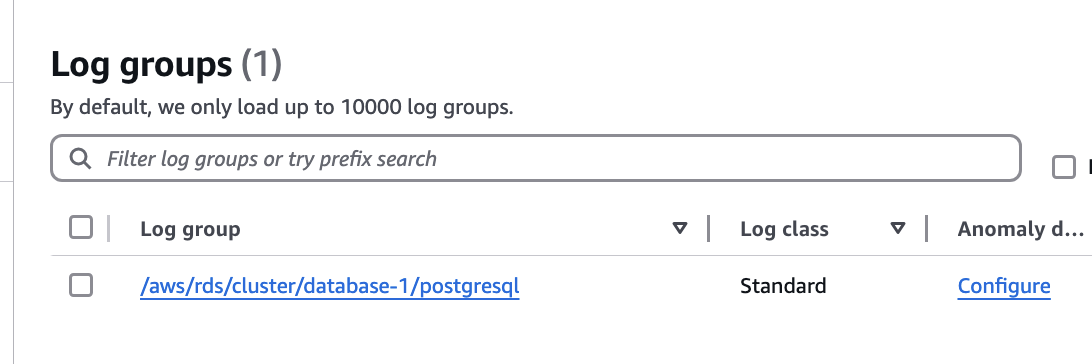Sort by Log group using its triangle arrow
This screenshot has width=1092, height=364.
pos(680,228)
